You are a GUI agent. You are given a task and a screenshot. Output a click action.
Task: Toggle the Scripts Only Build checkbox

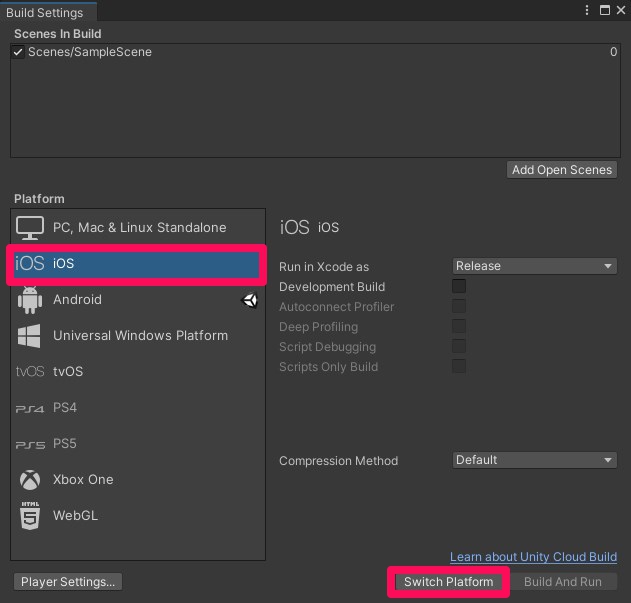[459, 367]
